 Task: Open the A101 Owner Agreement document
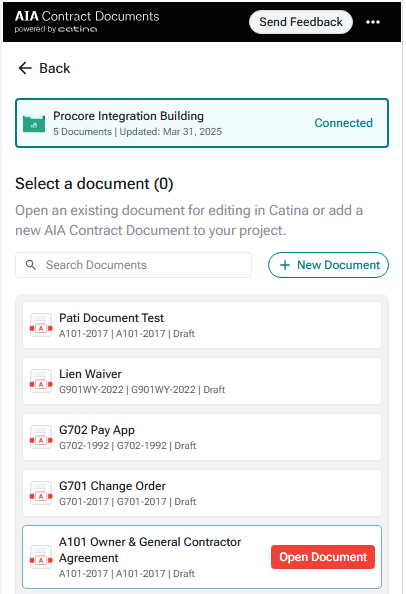tap(323, 557)
